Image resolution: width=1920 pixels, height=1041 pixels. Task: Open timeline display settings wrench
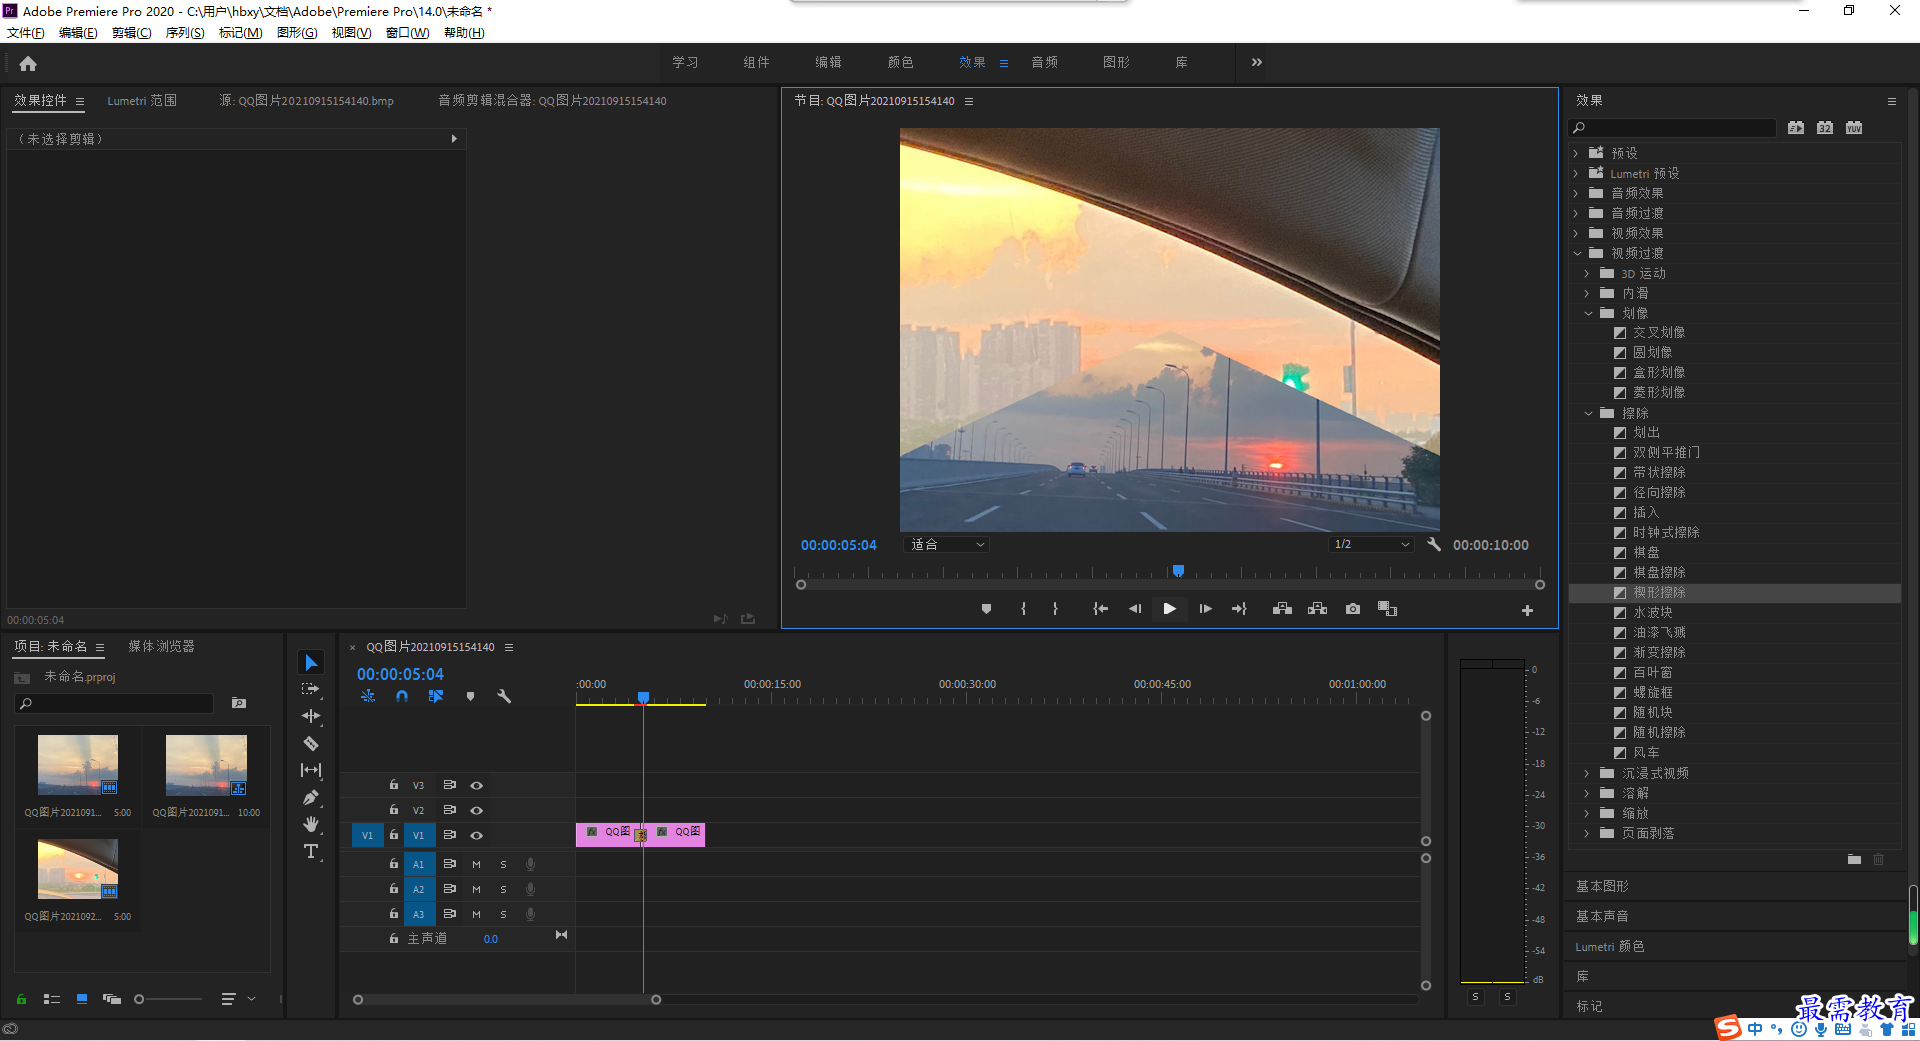pos(504,696)
